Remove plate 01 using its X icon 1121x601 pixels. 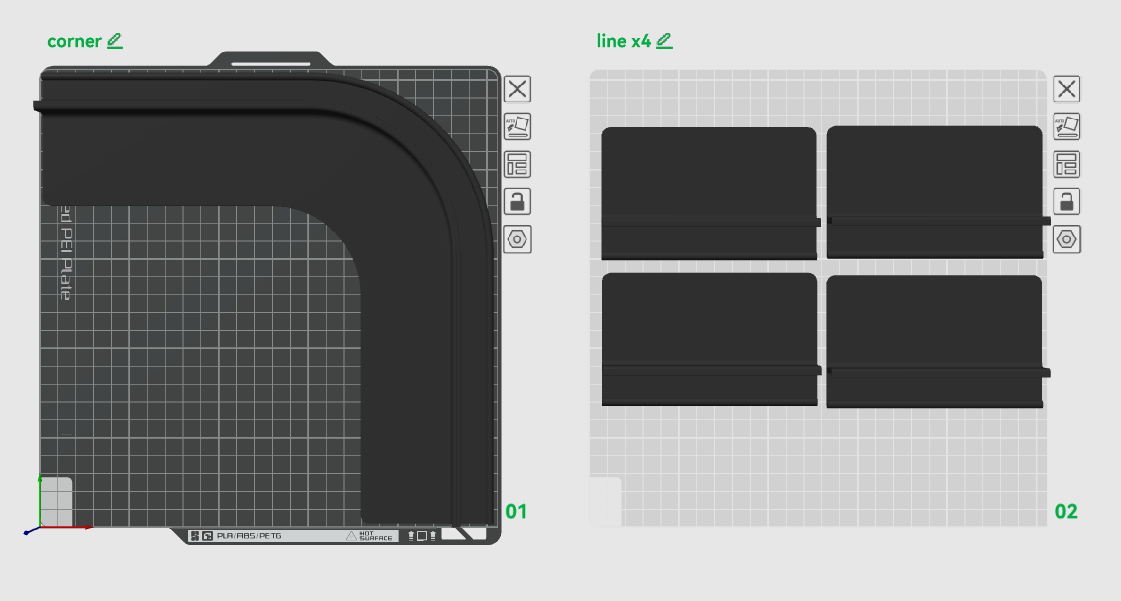(x=518, y=89)
